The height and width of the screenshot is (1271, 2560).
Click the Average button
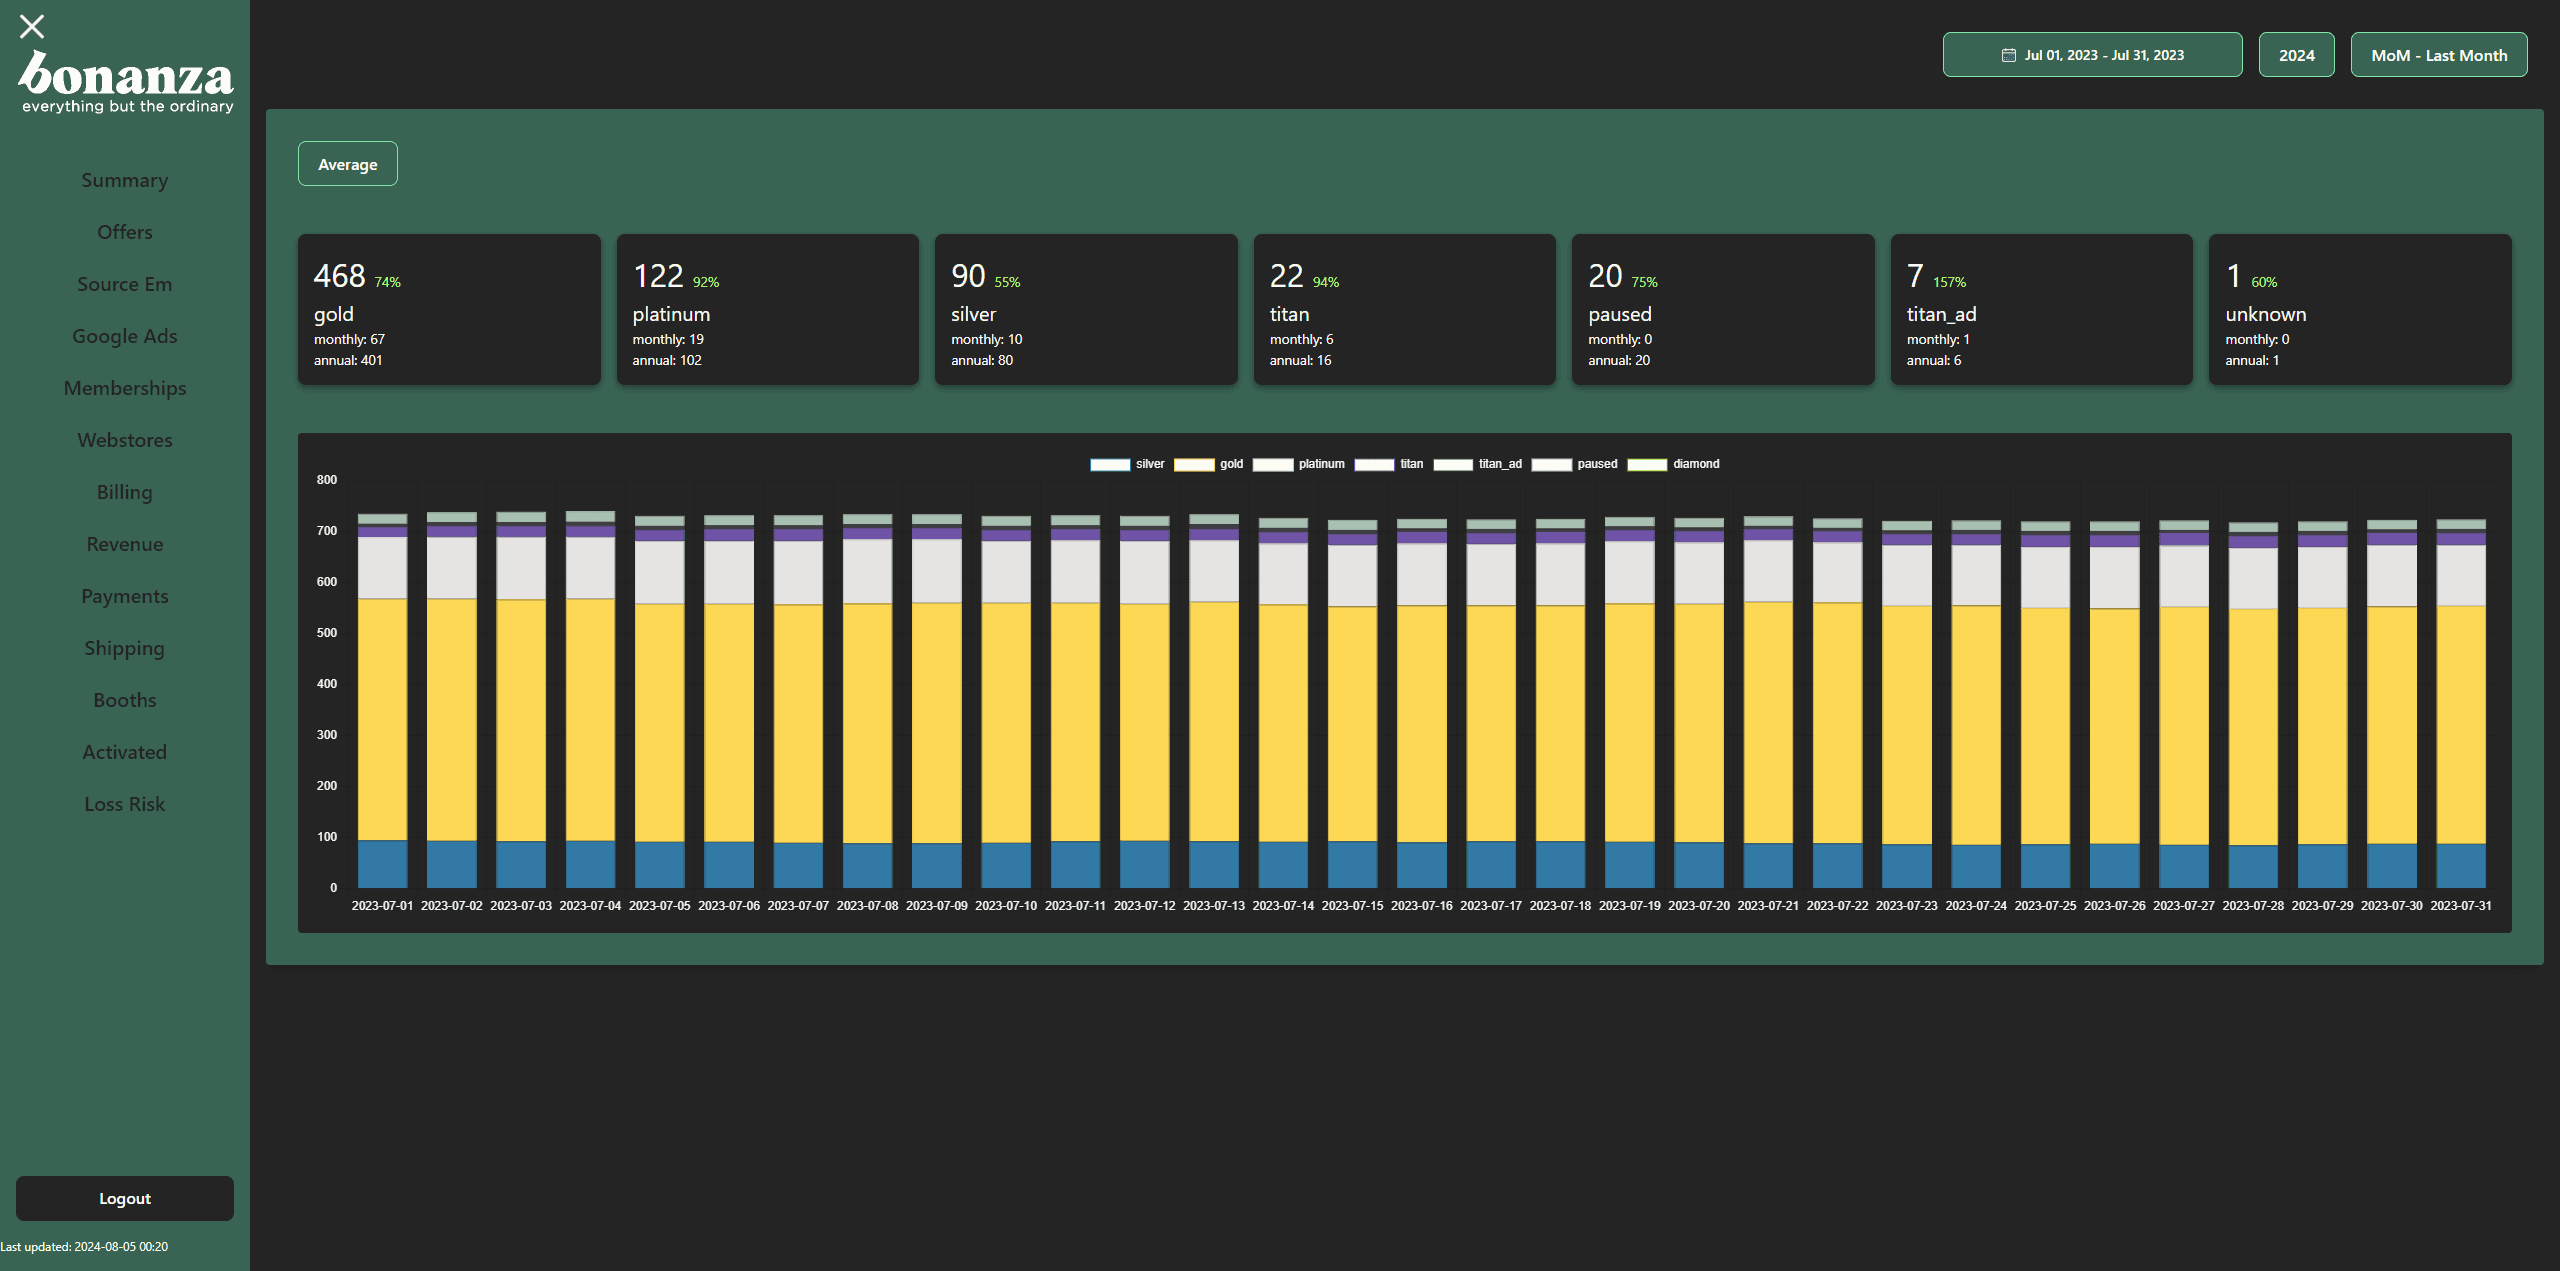click(348, 164)
